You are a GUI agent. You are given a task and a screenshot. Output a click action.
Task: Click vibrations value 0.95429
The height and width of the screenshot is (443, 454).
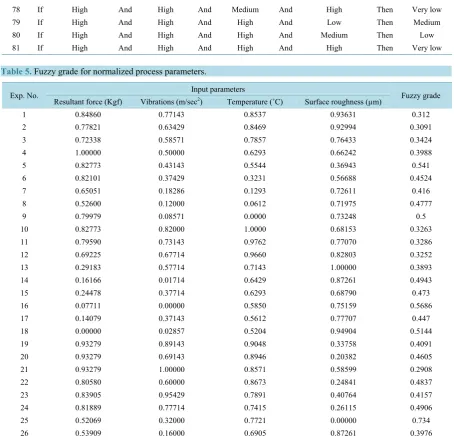tap(171, 395)
